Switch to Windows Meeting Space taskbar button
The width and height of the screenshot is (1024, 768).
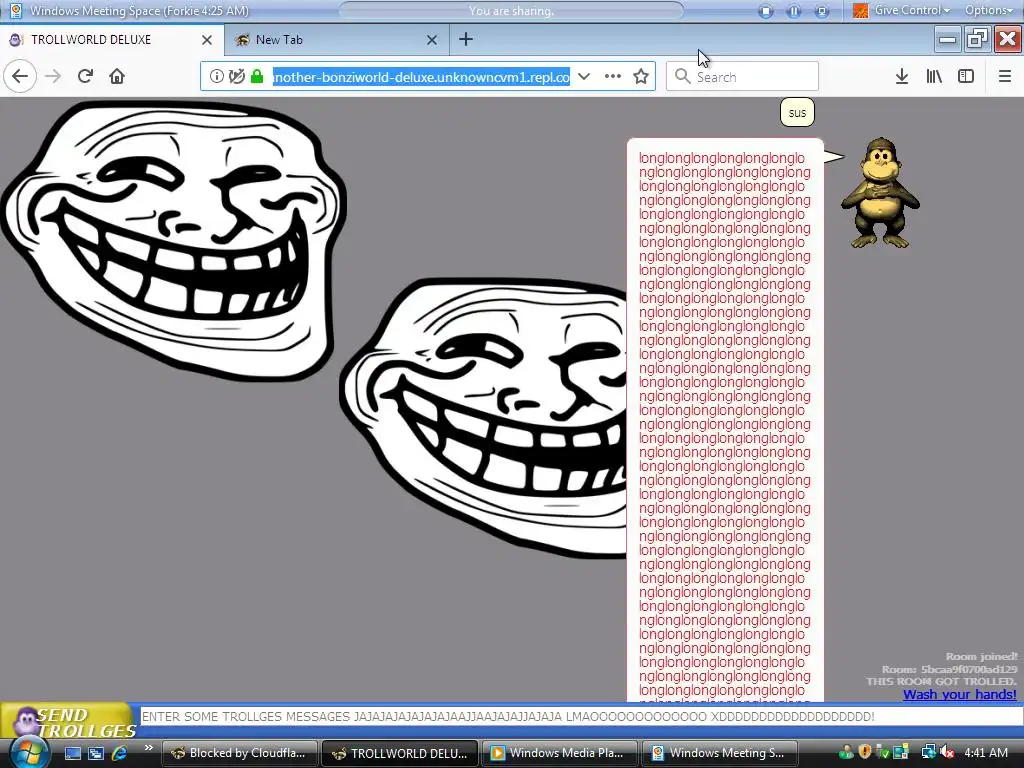[720, 753]
